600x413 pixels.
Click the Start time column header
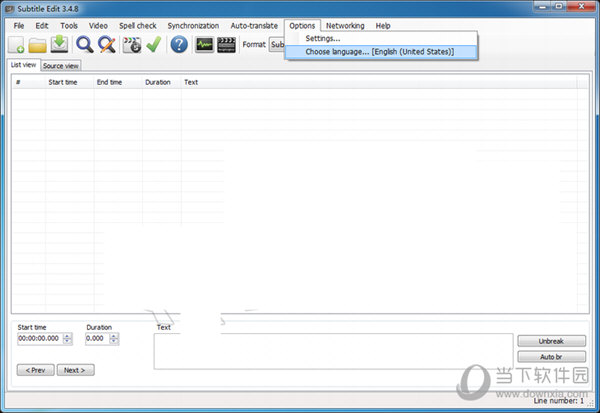click(x=69, y=82)
